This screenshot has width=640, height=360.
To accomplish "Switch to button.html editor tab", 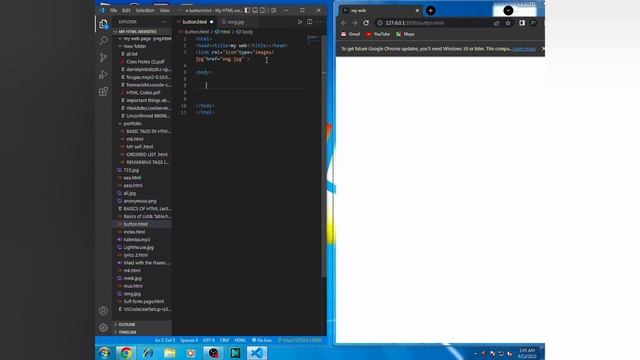I will 195,22.
